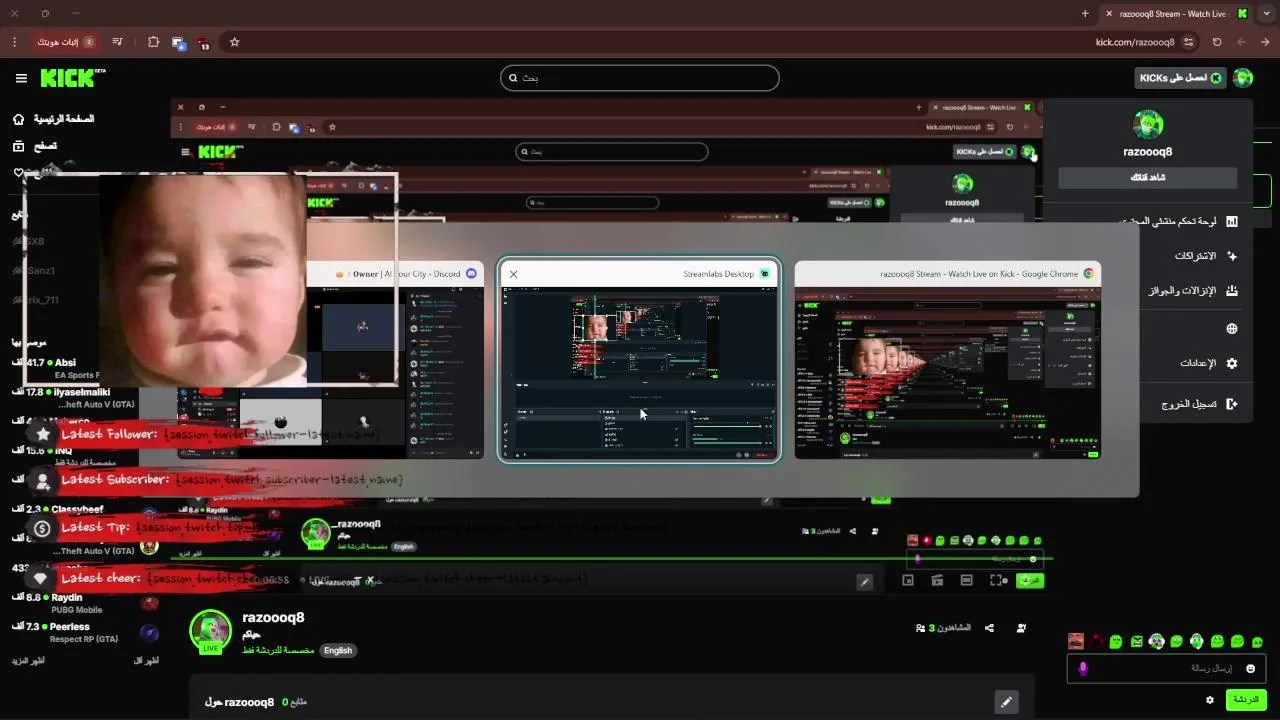Screen dimensions: 1280x720
Task: Click the Chrome three-dot menu
Action: pyautogui.click(x=14, y=42)
